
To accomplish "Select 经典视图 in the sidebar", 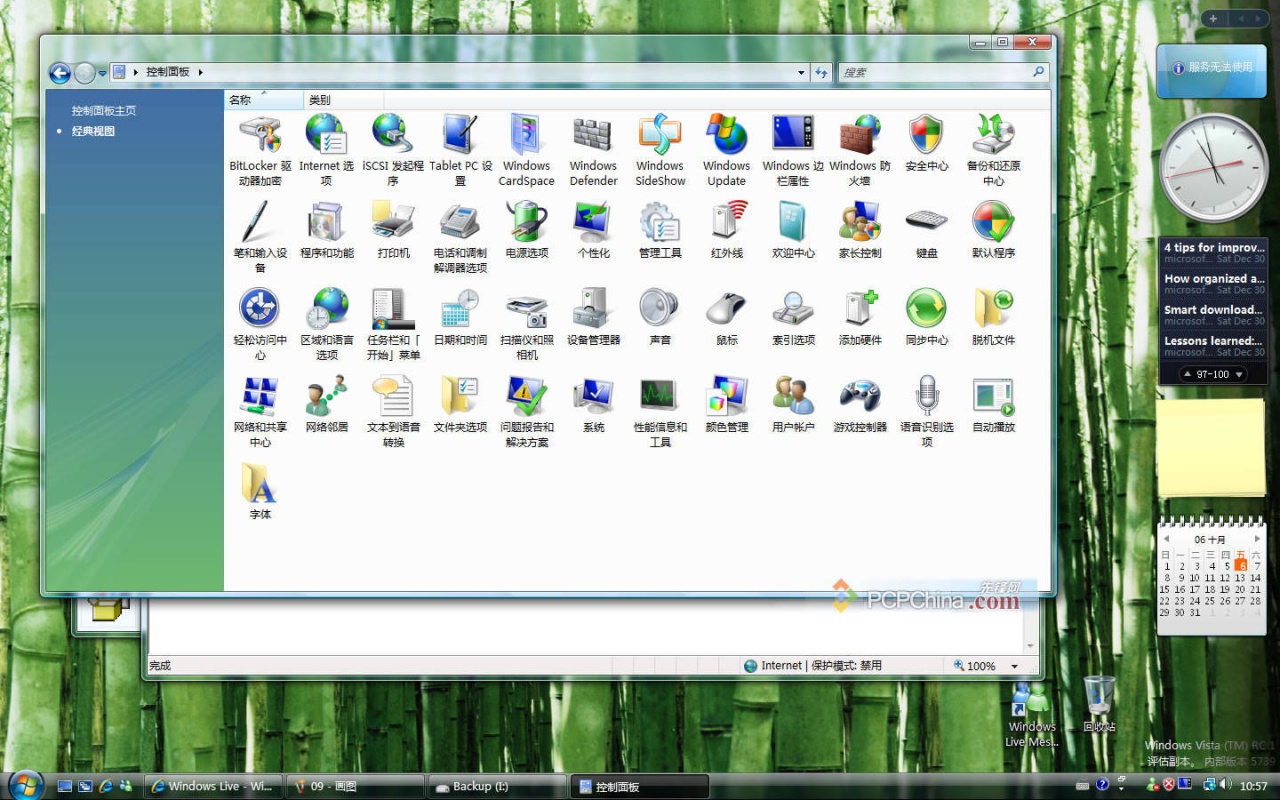I will coord(93,131).
